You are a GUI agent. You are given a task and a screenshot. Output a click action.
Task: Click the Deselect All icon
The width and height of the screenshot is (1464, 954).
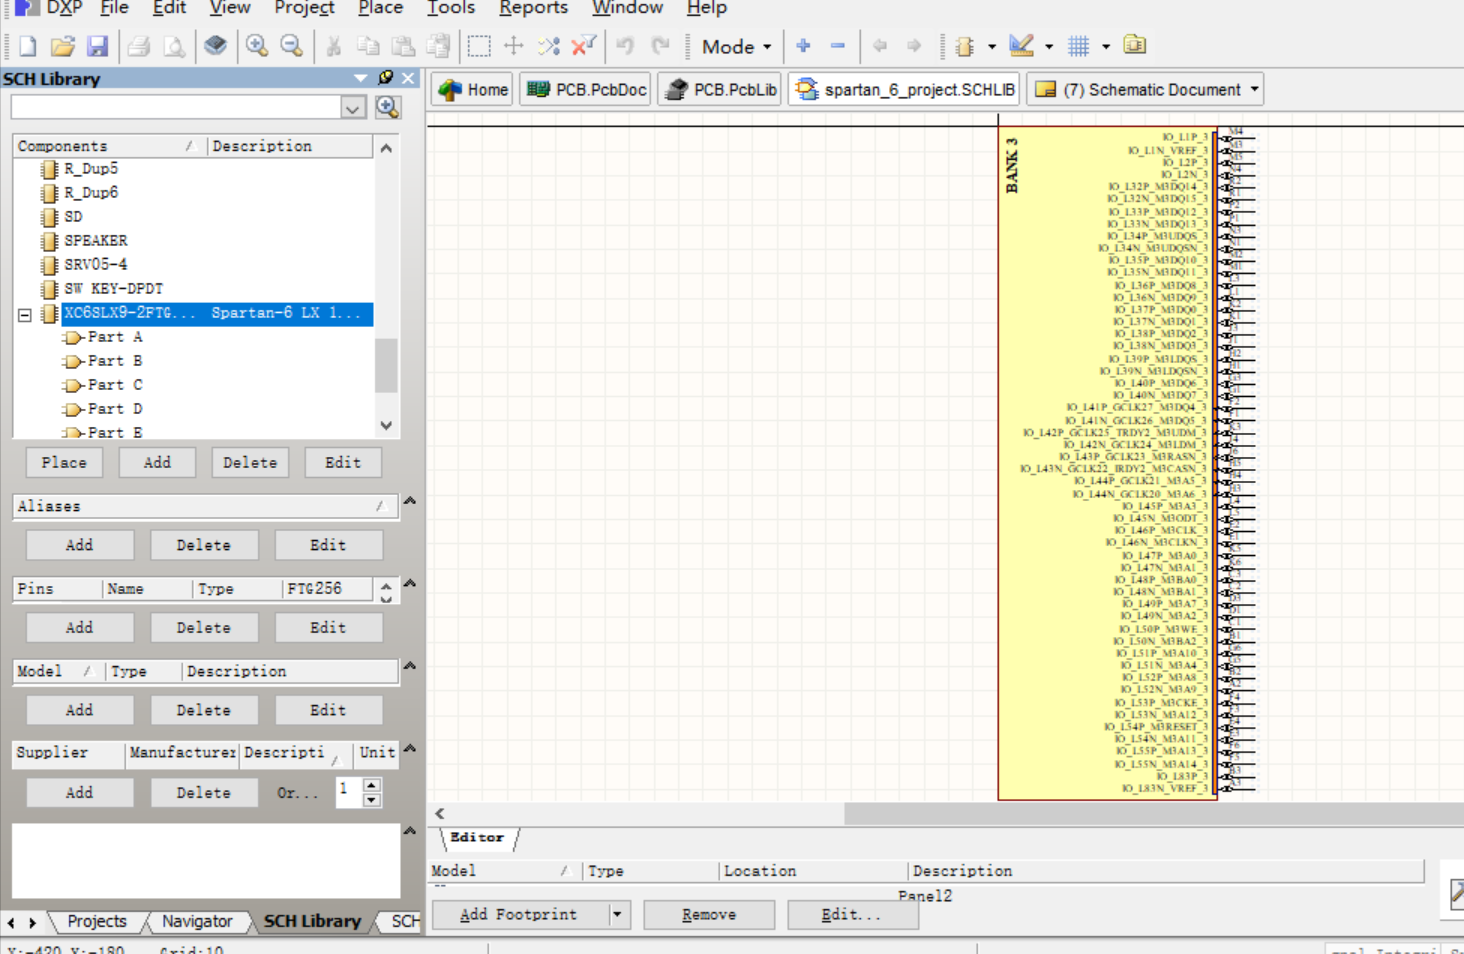[549, 46]
